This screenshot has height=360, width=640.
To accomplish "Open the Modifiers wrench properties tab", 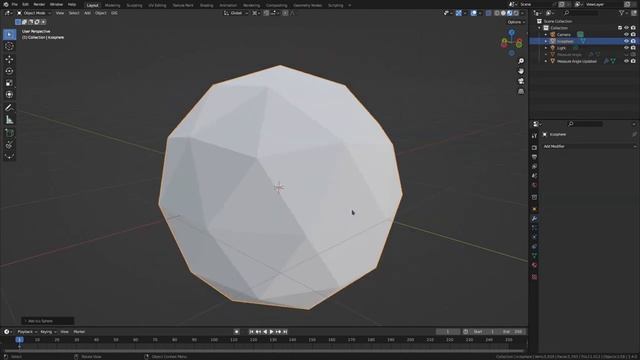I will (x=534, y=219).
